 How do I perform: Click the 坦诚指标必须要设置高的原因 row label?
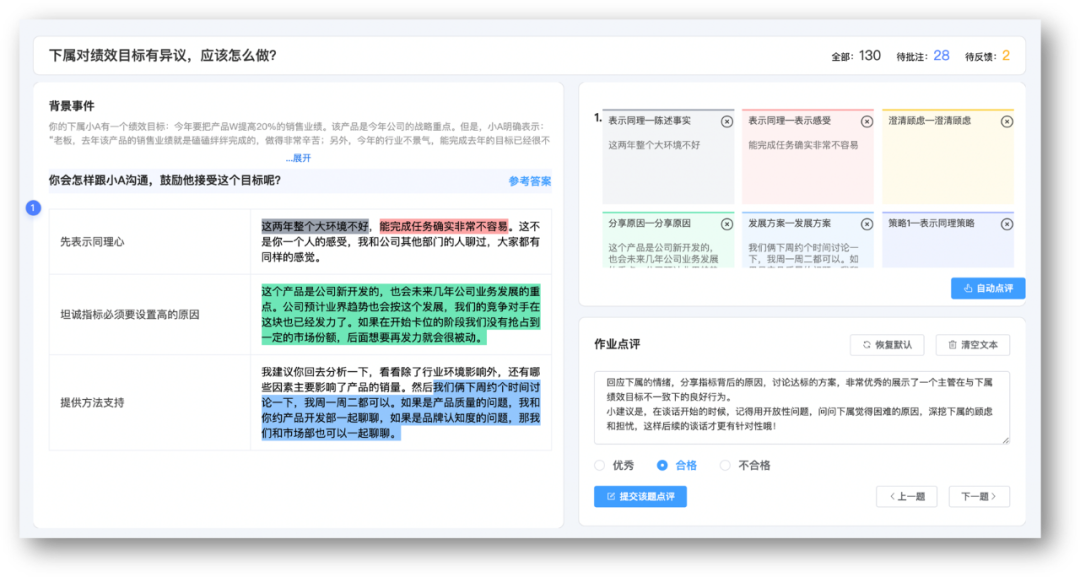(129, 315)
